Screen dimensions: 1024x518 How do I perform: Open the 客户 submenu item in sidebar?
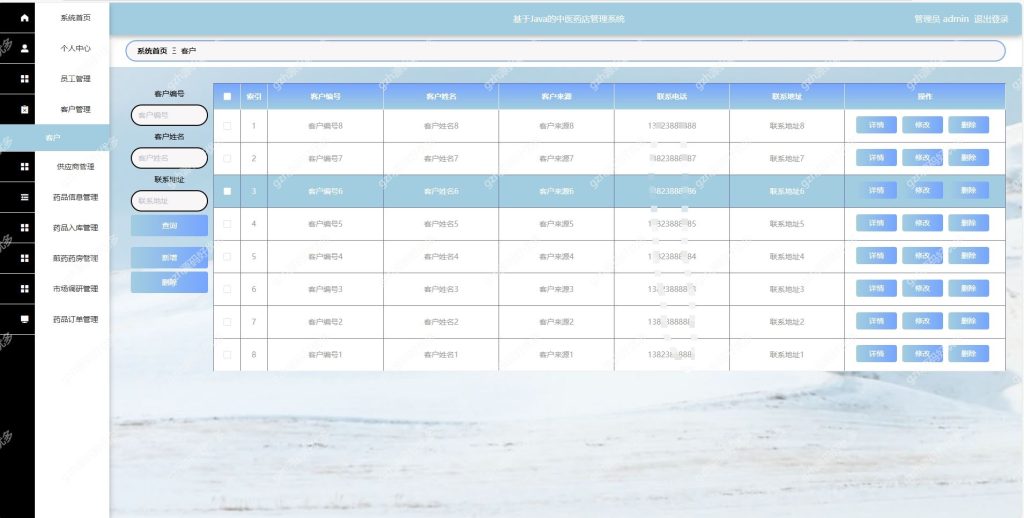55,138
